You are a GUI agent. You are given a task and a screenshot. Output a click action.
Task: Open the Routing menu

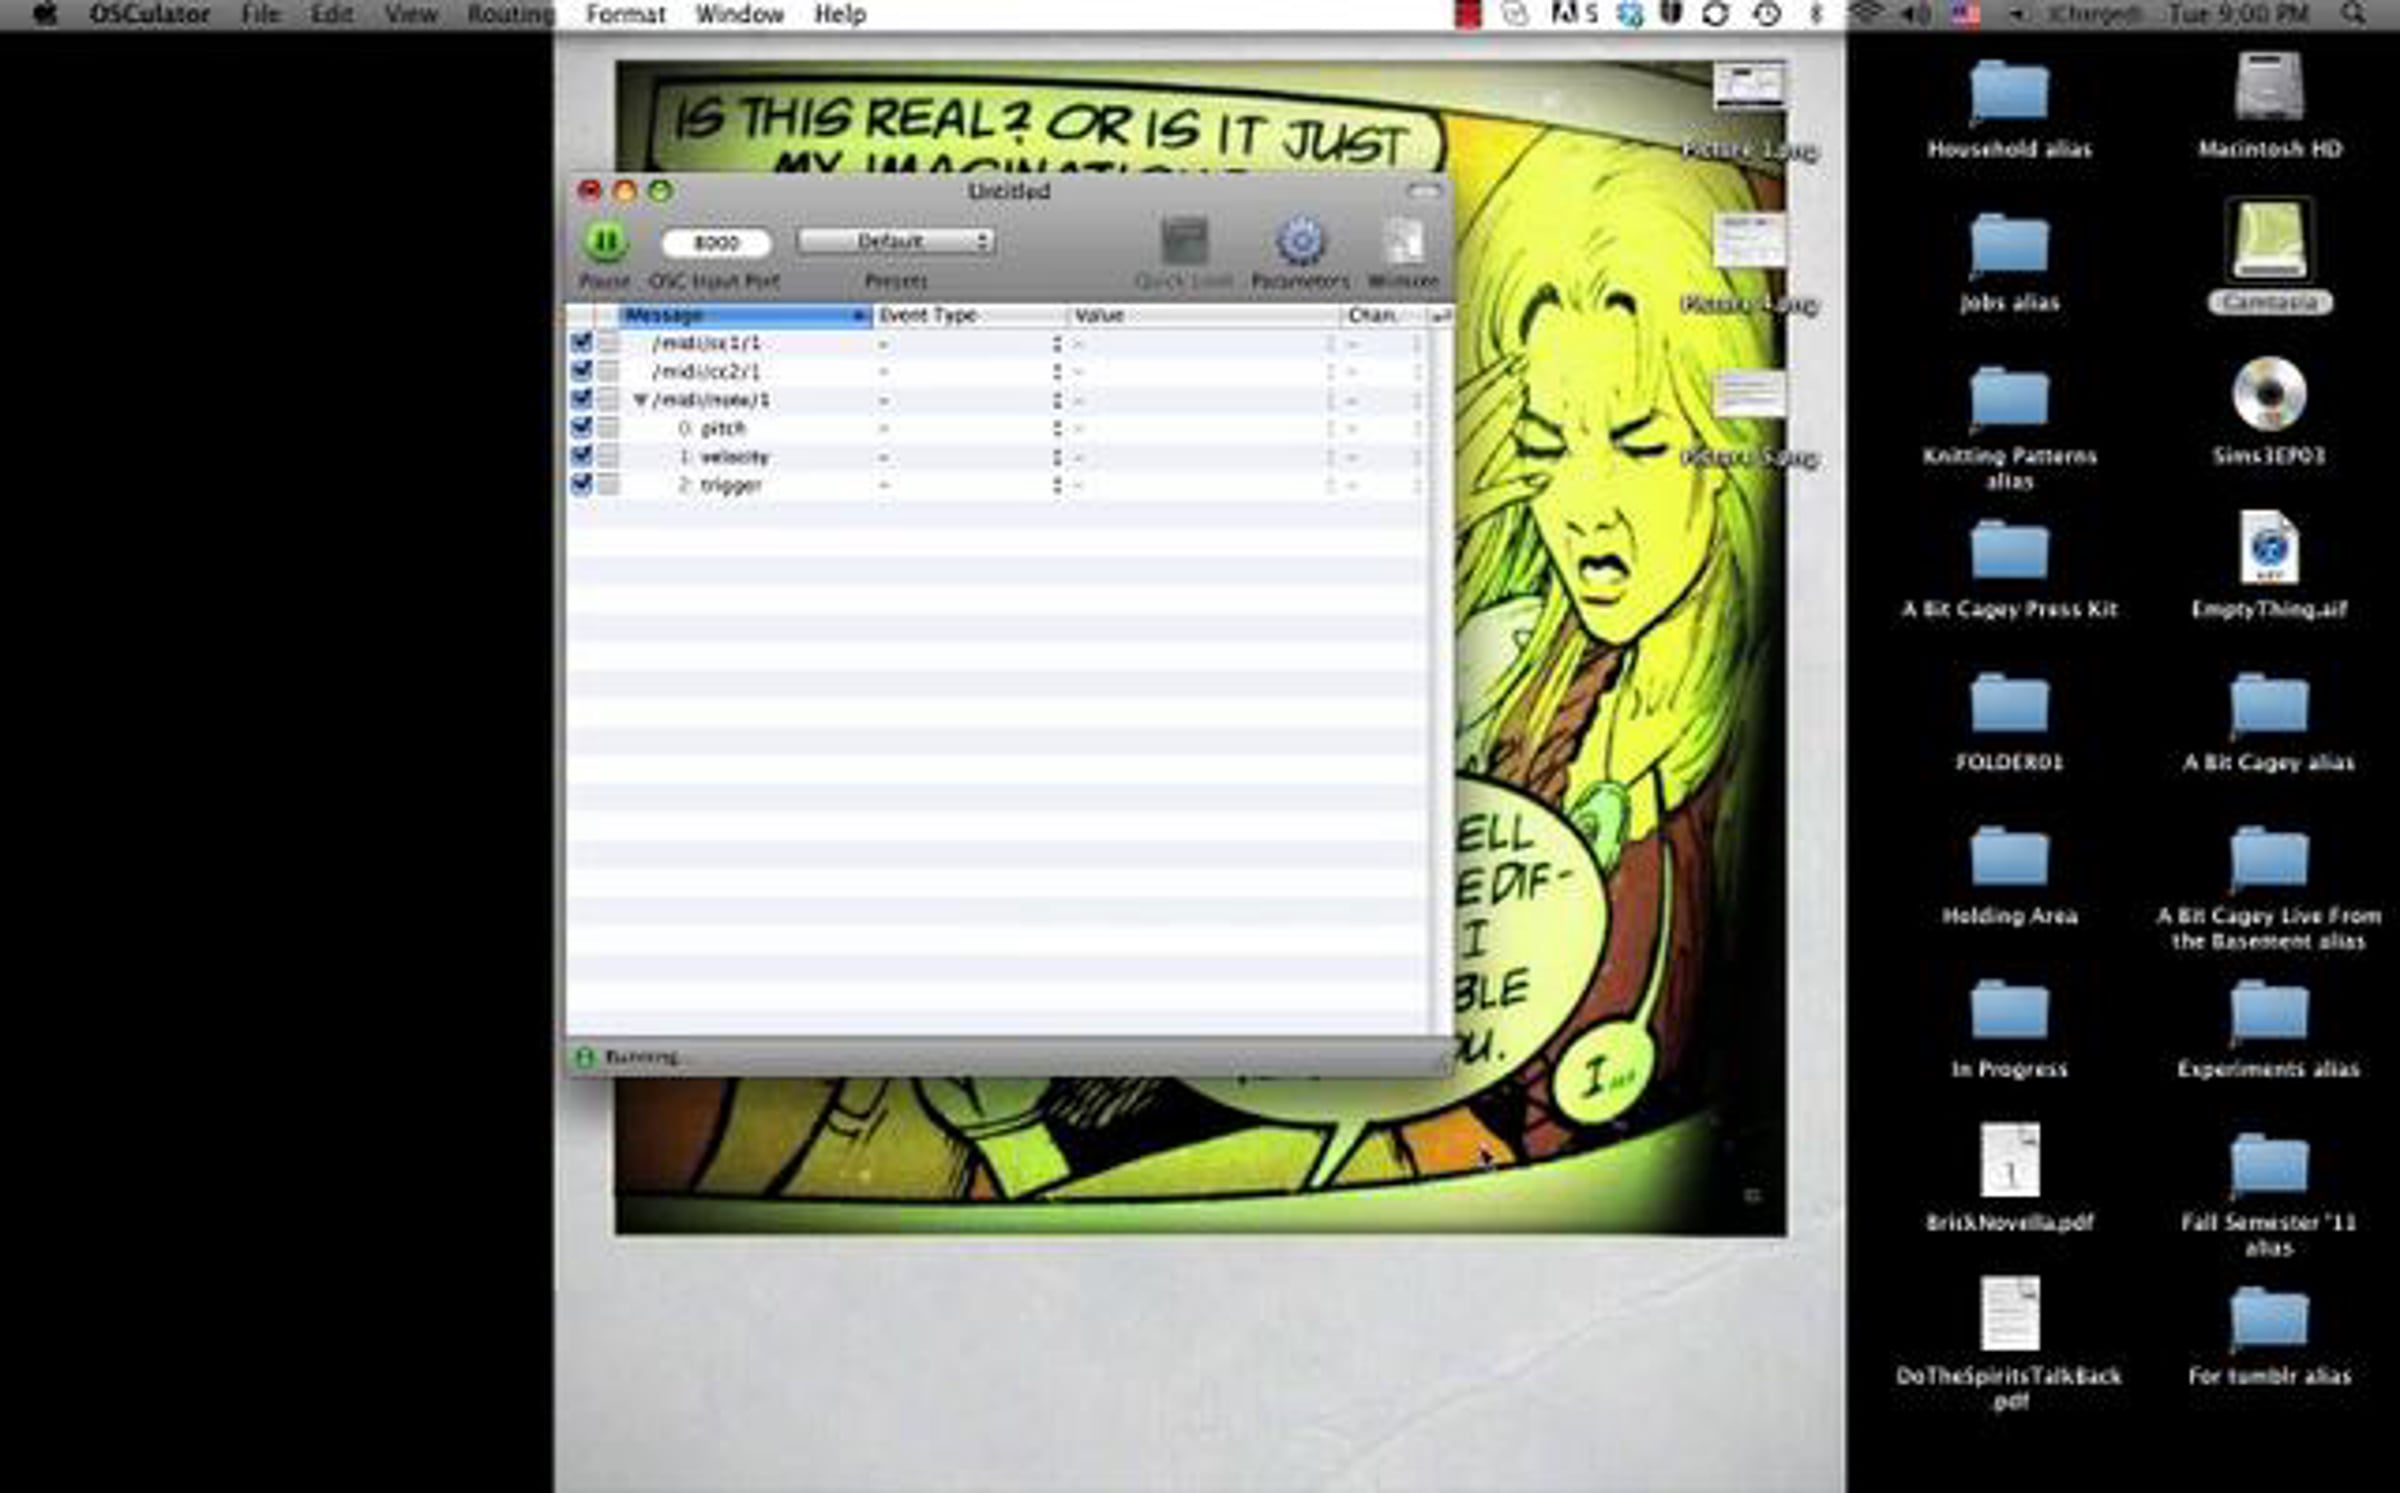pyautogui.click(x=511, y=15)
